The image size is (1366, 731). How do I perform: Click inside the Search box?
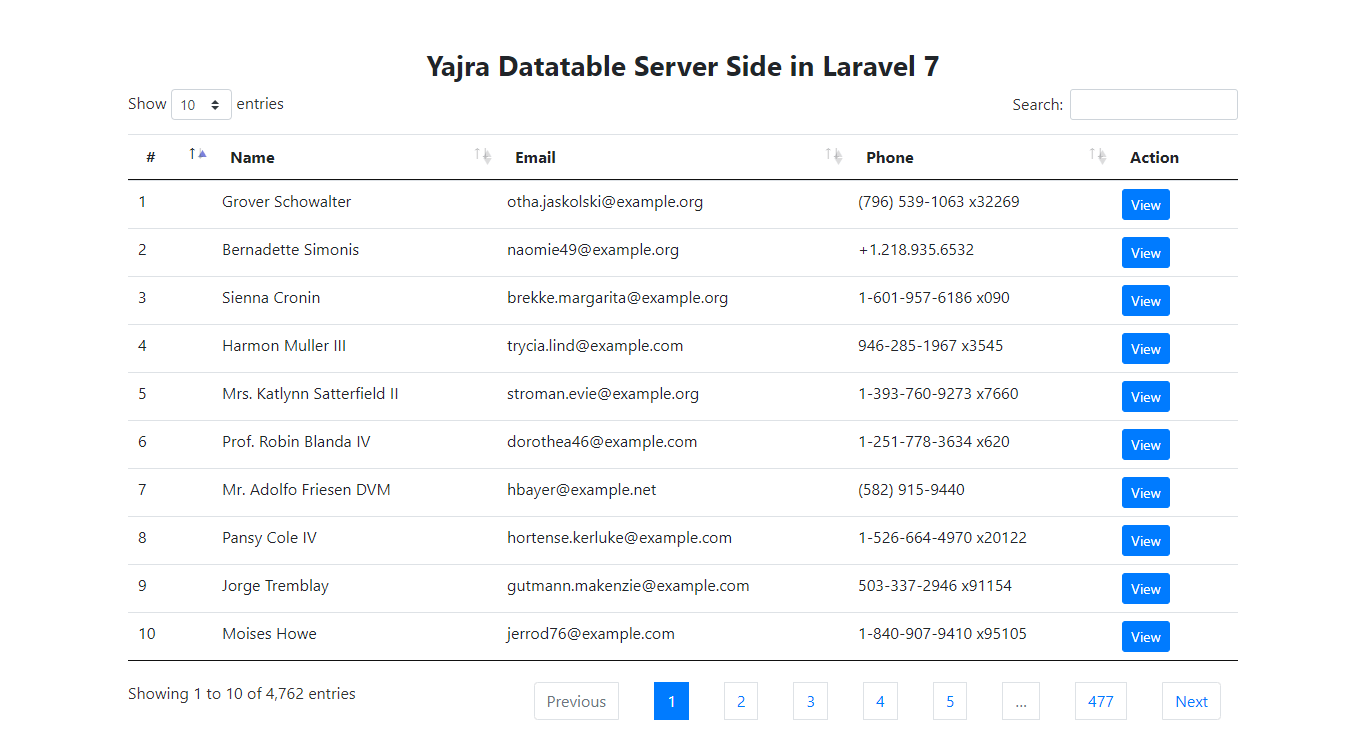[1153, 104]
